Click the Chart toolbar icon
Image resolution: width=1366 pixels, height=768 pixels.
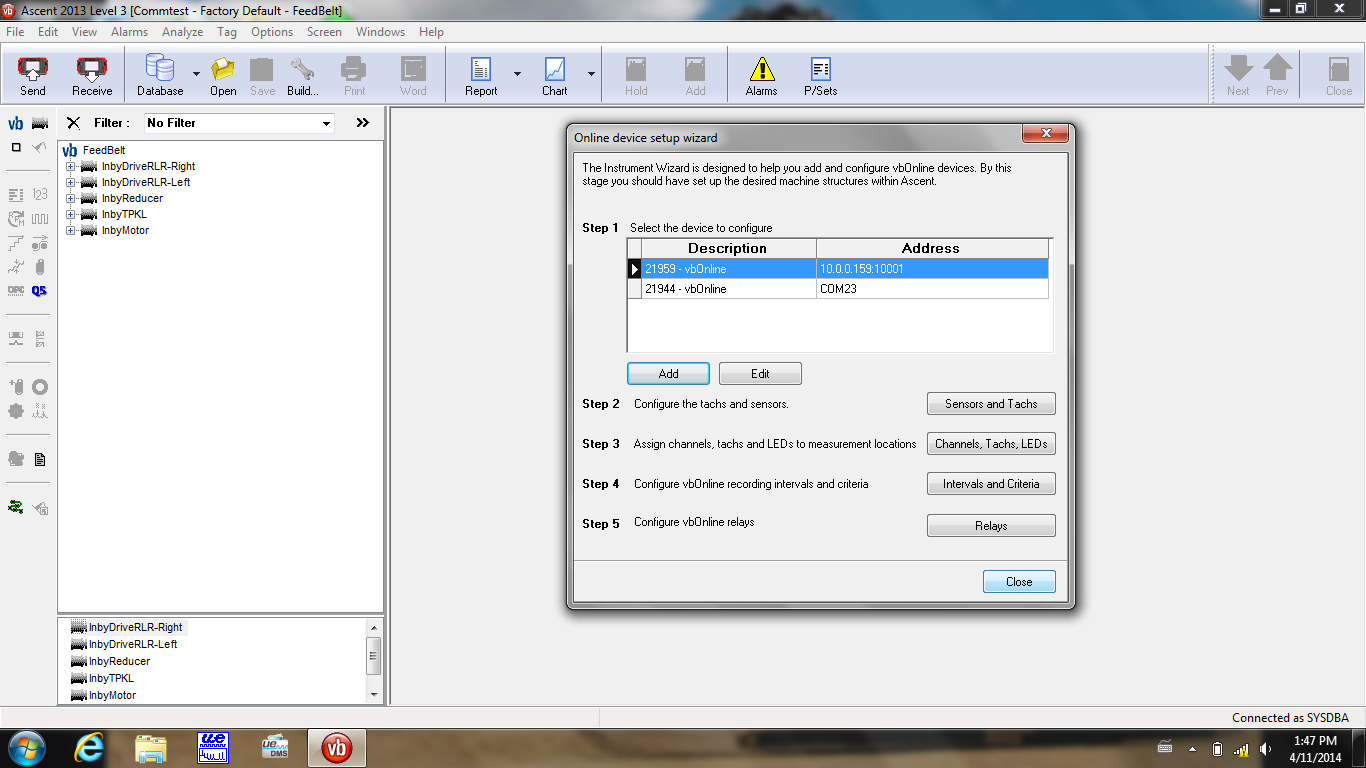555,76
